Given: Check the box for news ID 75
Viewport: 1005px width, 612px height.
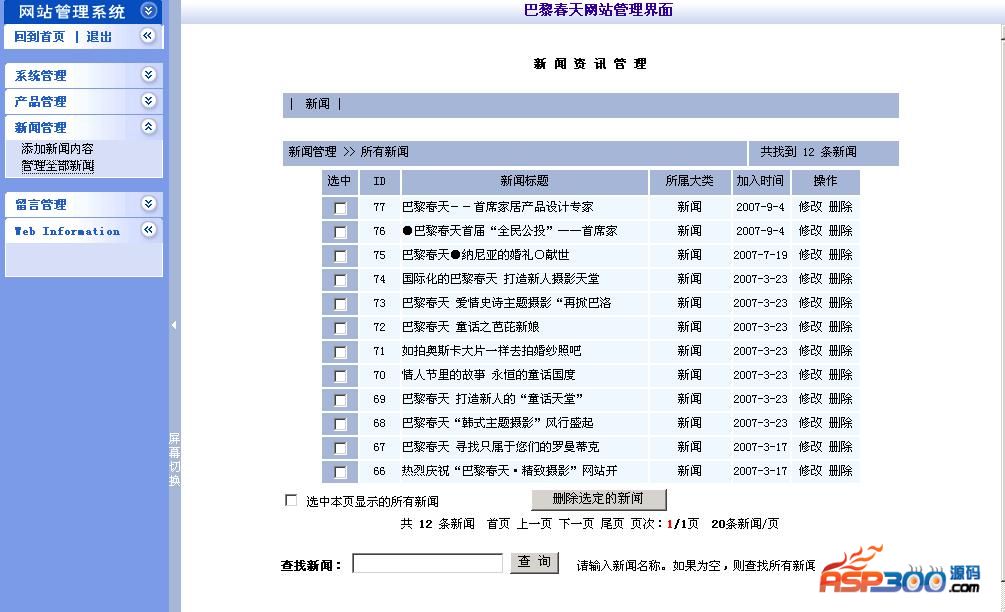Looking at the screenshot, I should click(340, 256).
